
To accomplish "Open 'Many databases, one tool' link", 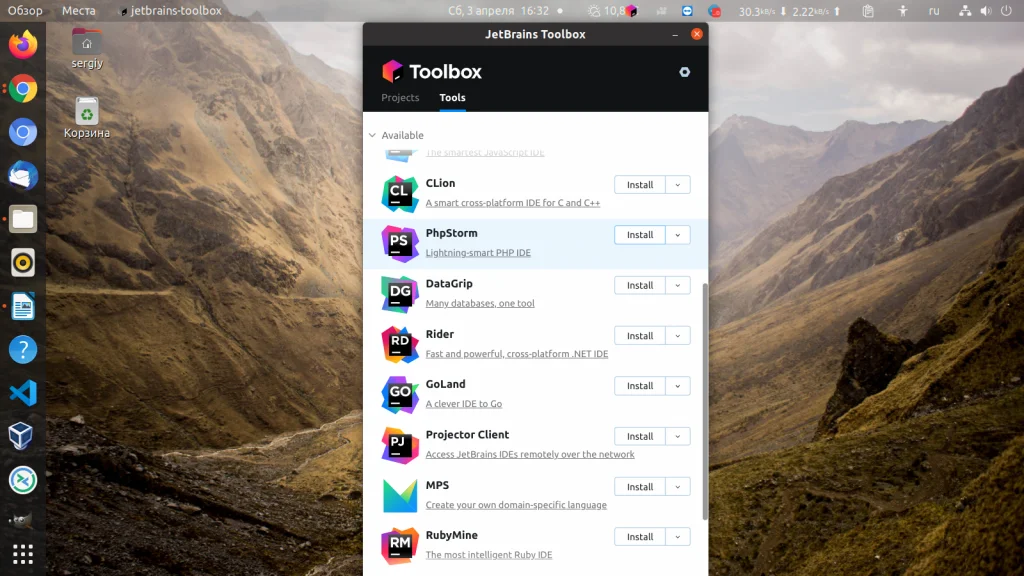I will (480, 303).
